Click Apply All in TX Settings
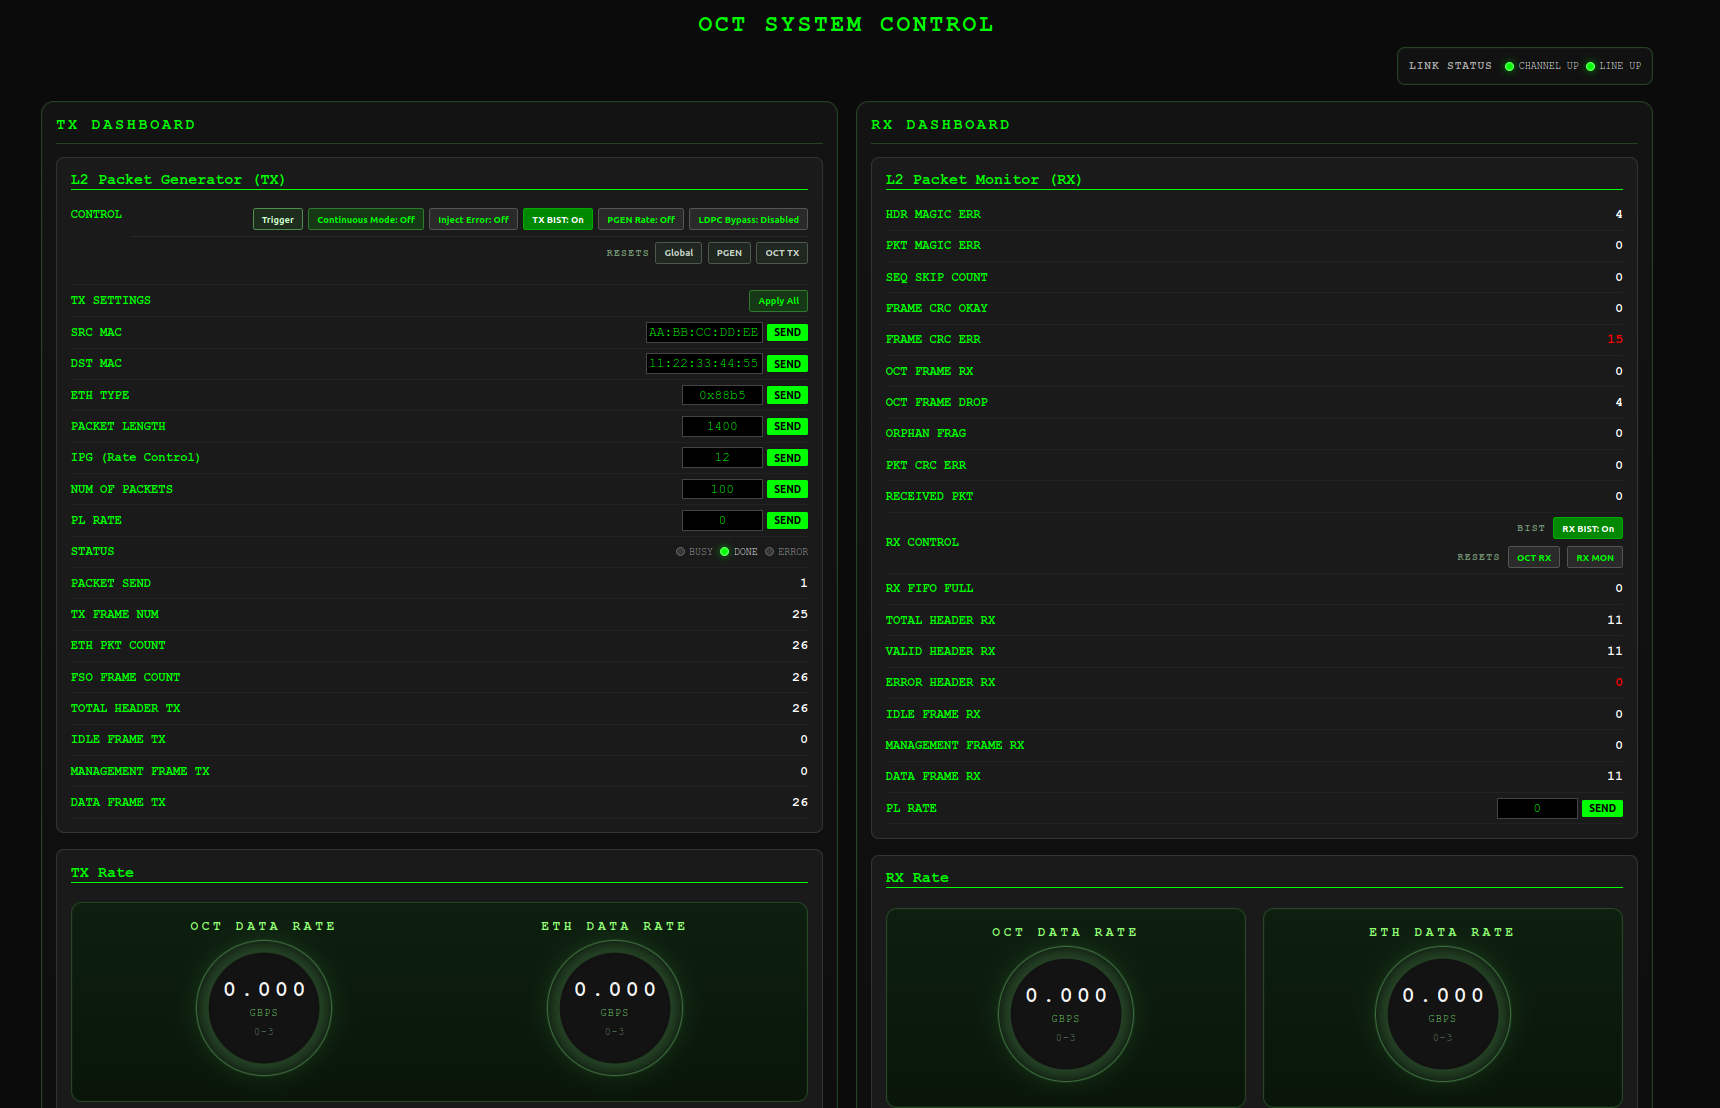 [x=778, y=301]
